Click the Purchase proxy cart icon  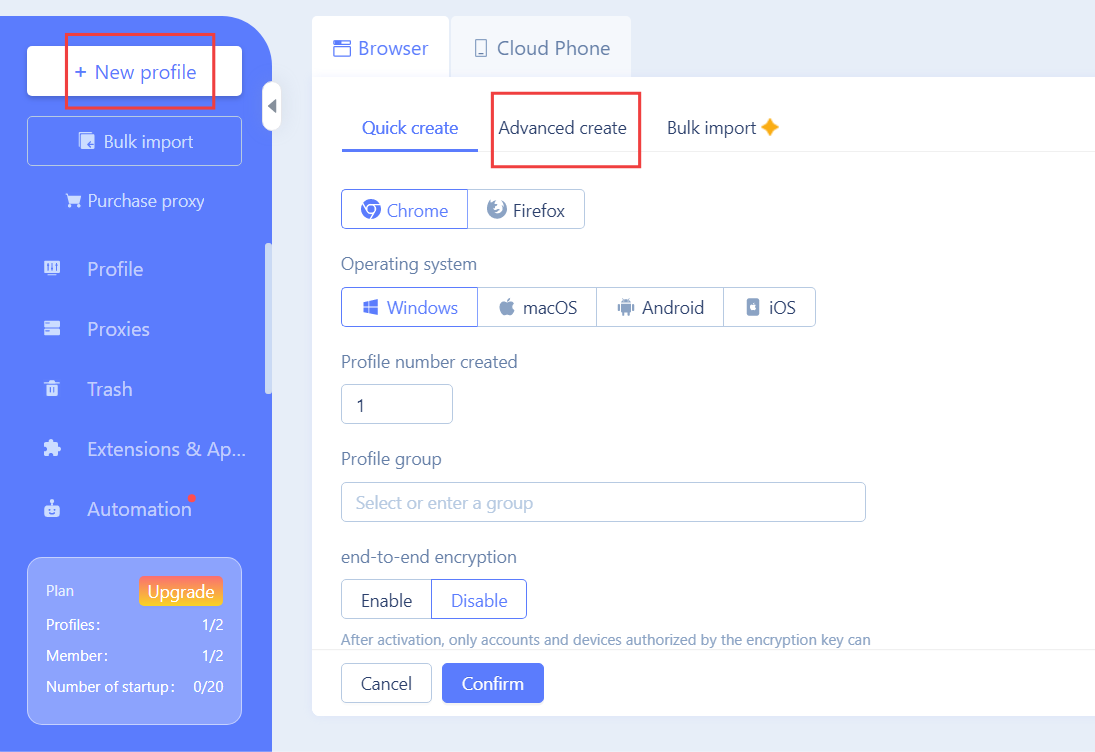point(73,201)
